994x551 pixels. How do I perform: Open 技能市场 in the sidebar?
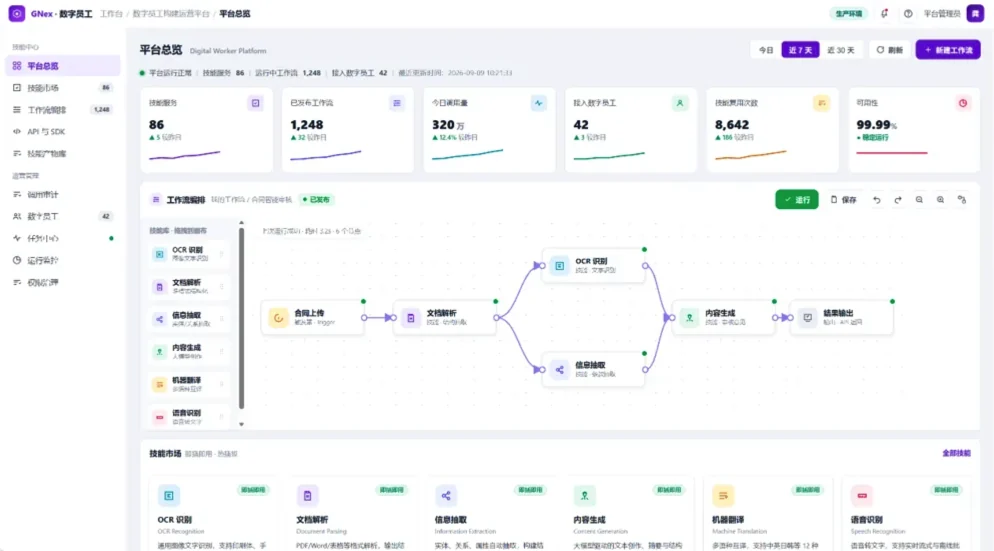[x=62, y=88]
